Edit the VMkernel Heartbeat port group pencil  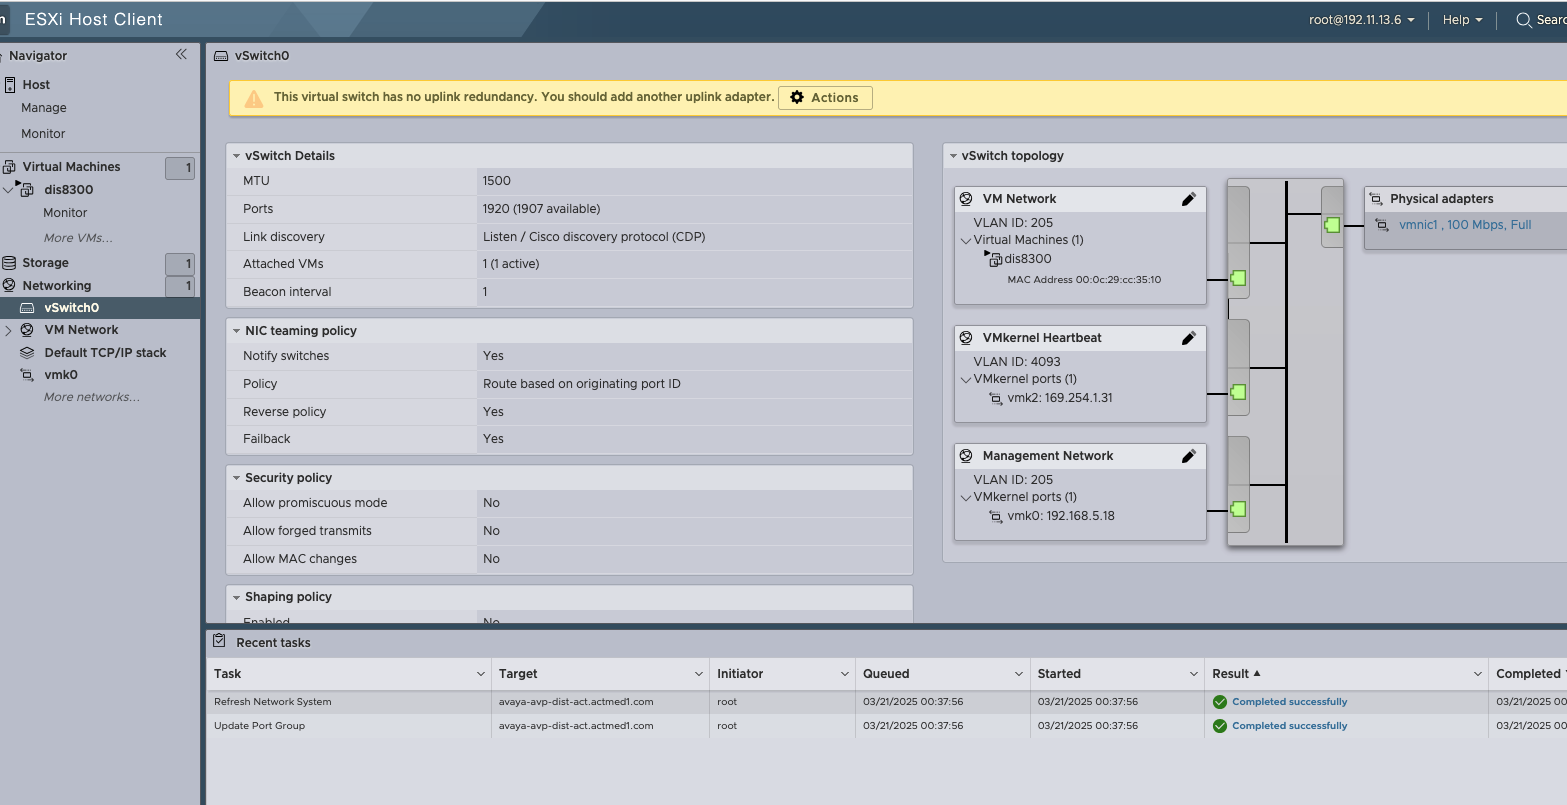click(1189, 338)
